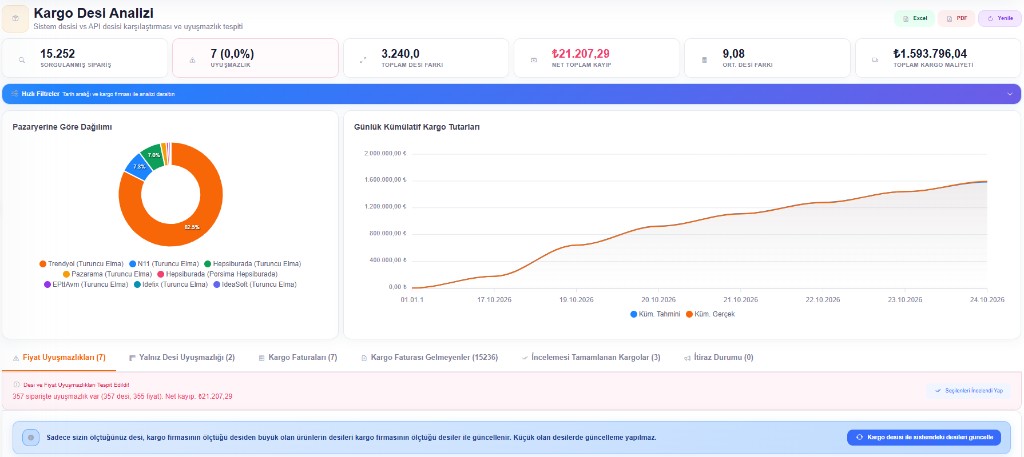Expand the Hızlı Filtreler chevron
This screenshot has height=457, width=1024.
click(1010, 94)
